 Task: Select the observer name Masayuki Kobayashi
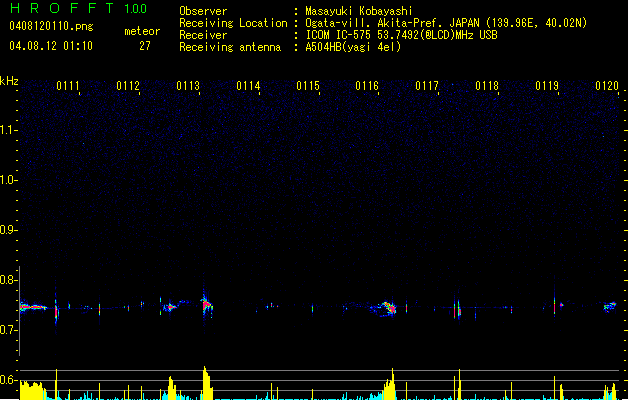359,11
